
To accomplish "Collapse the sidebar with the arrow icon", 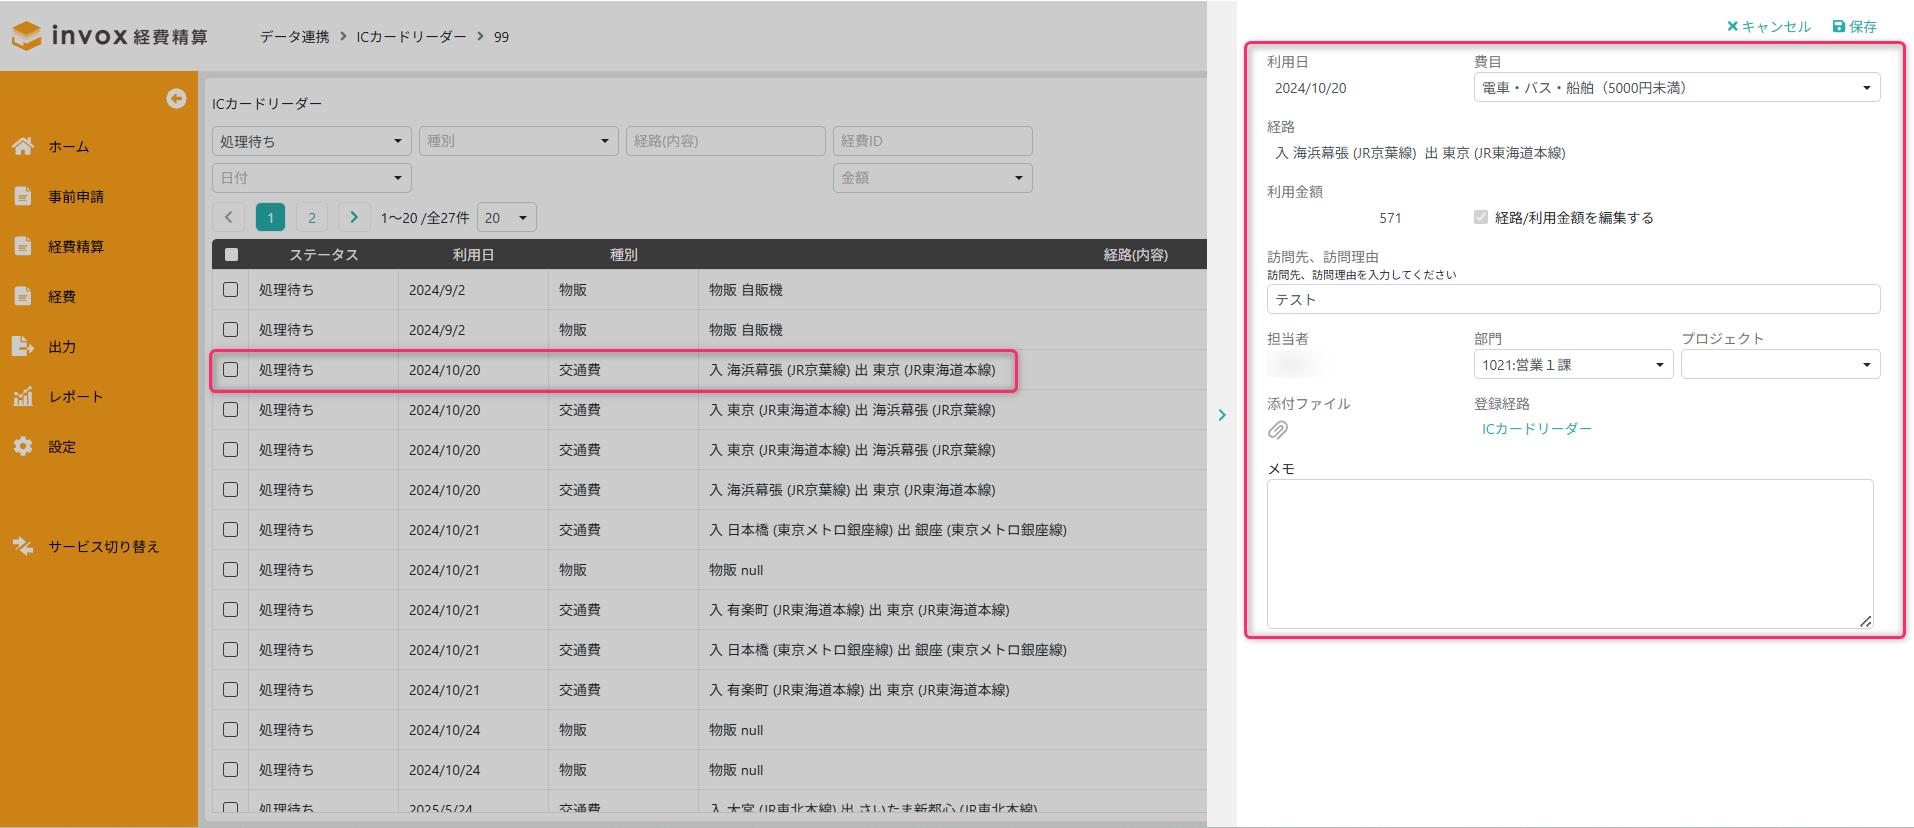I will pos(176,98).
